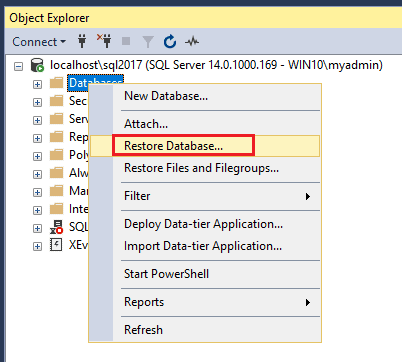This screenshot has width=402, height=362.
Task: Collapse the localhost\sql2017 server node
Action: tap(18, 66)
